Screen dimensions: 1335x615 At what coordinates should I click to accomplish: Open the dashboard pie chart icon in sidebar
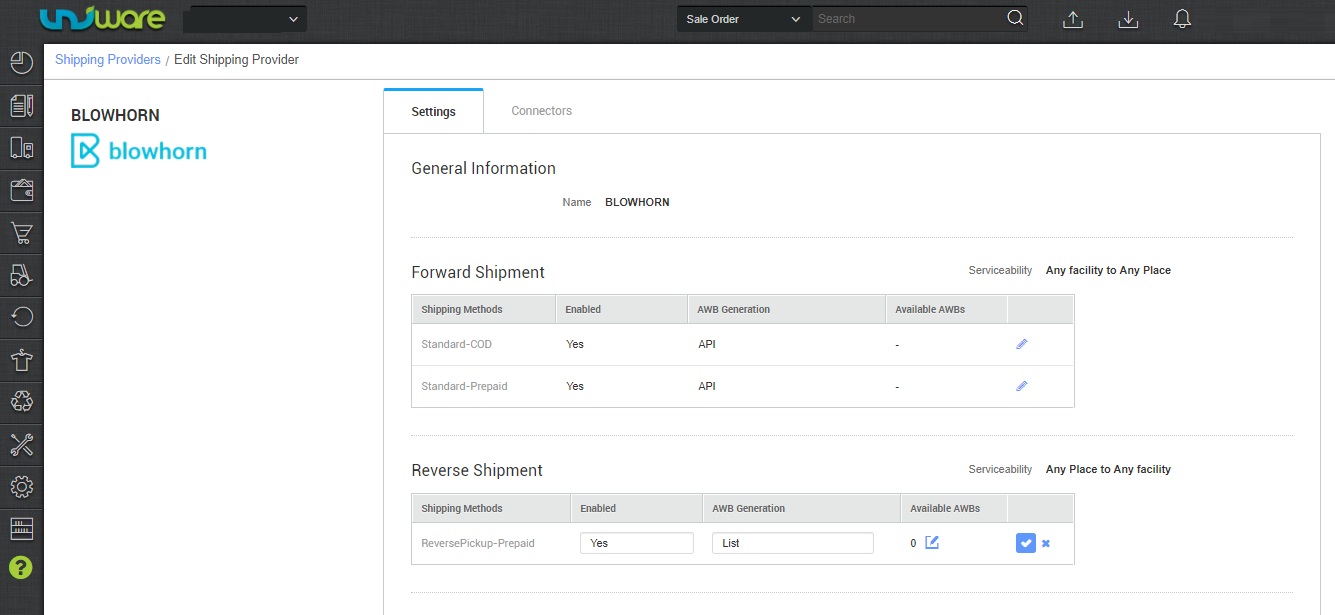pos(21,63)
